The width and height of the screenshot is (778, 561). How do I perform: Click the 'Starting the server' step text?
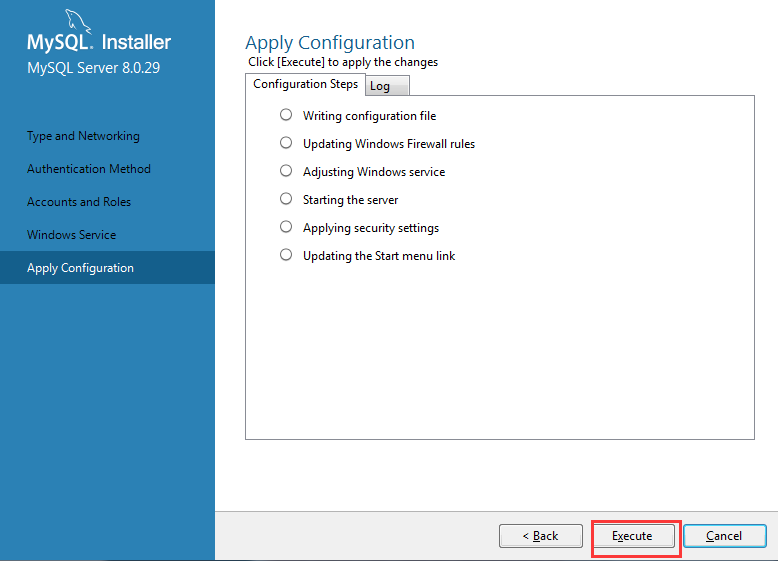pos(351,200)
